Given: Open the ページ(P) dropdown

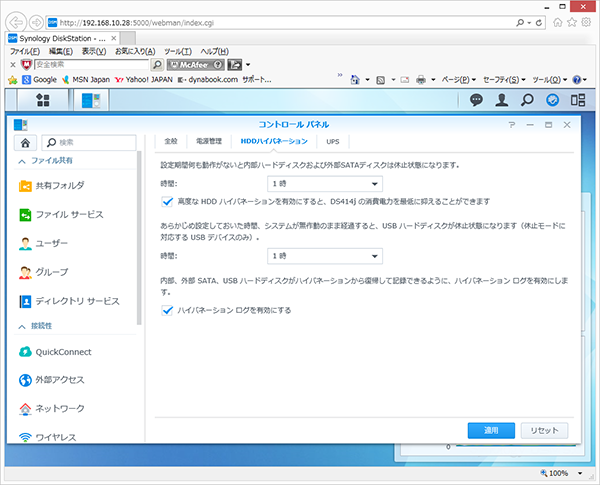Looking at the screenshot, I should tap(459, 80).
